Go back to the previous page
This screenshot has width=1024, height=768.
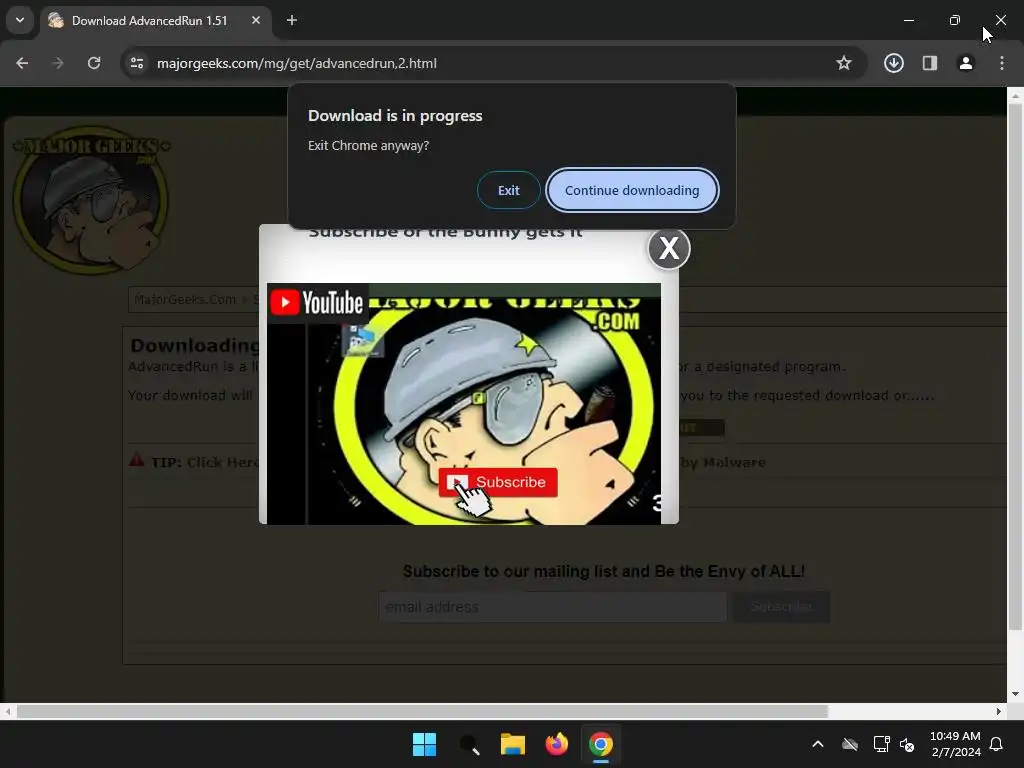coord(22,63)
